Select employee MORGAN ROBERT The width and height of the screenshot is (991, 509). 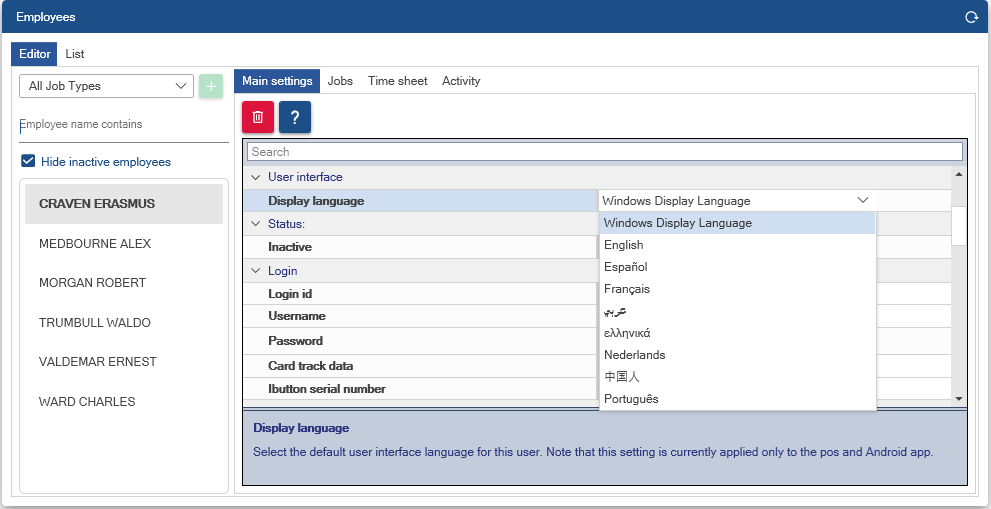(92, 283)
